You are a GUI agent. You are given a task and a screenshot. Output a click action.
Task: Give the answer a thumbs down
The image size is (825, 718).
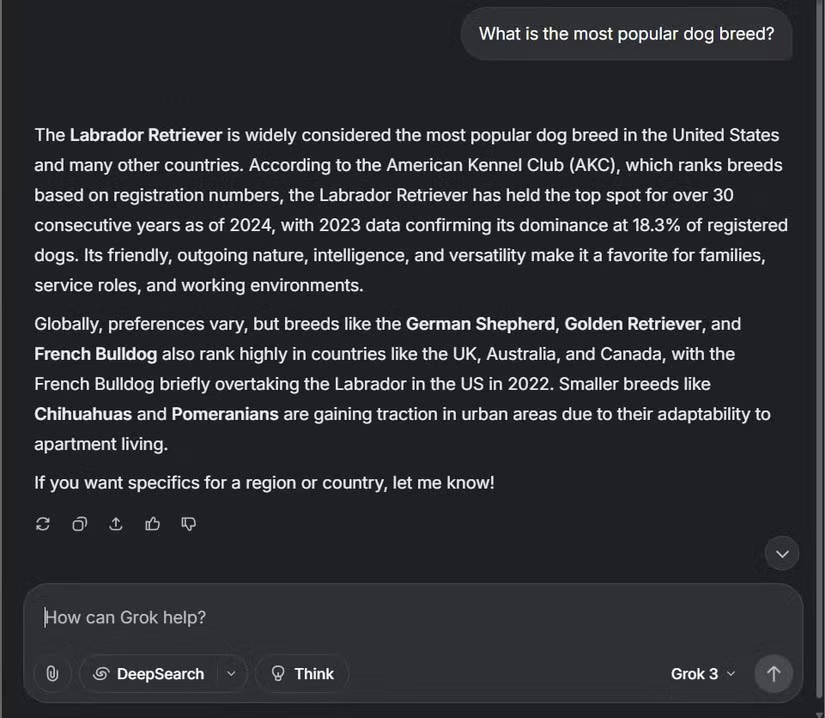click(x=188, y=524)
